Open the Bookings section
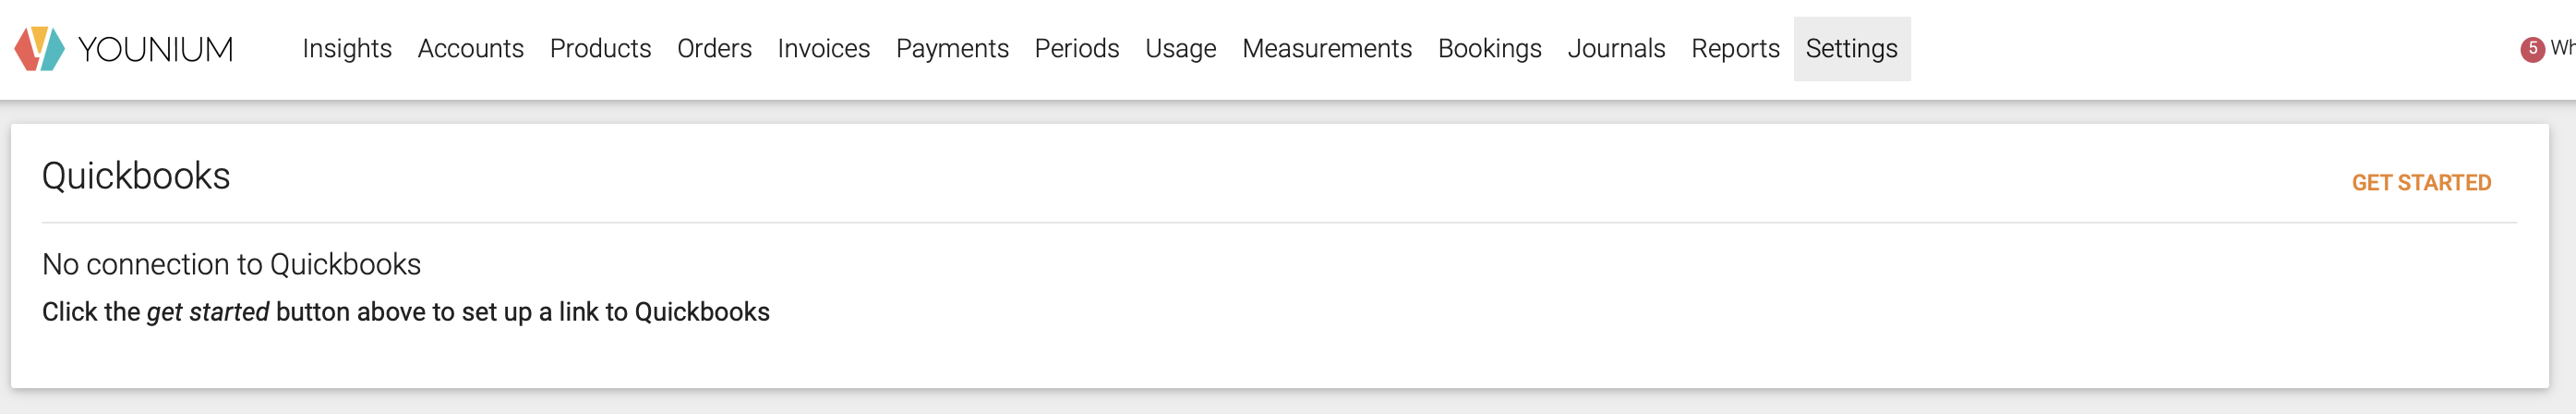 pos(1489,49)
